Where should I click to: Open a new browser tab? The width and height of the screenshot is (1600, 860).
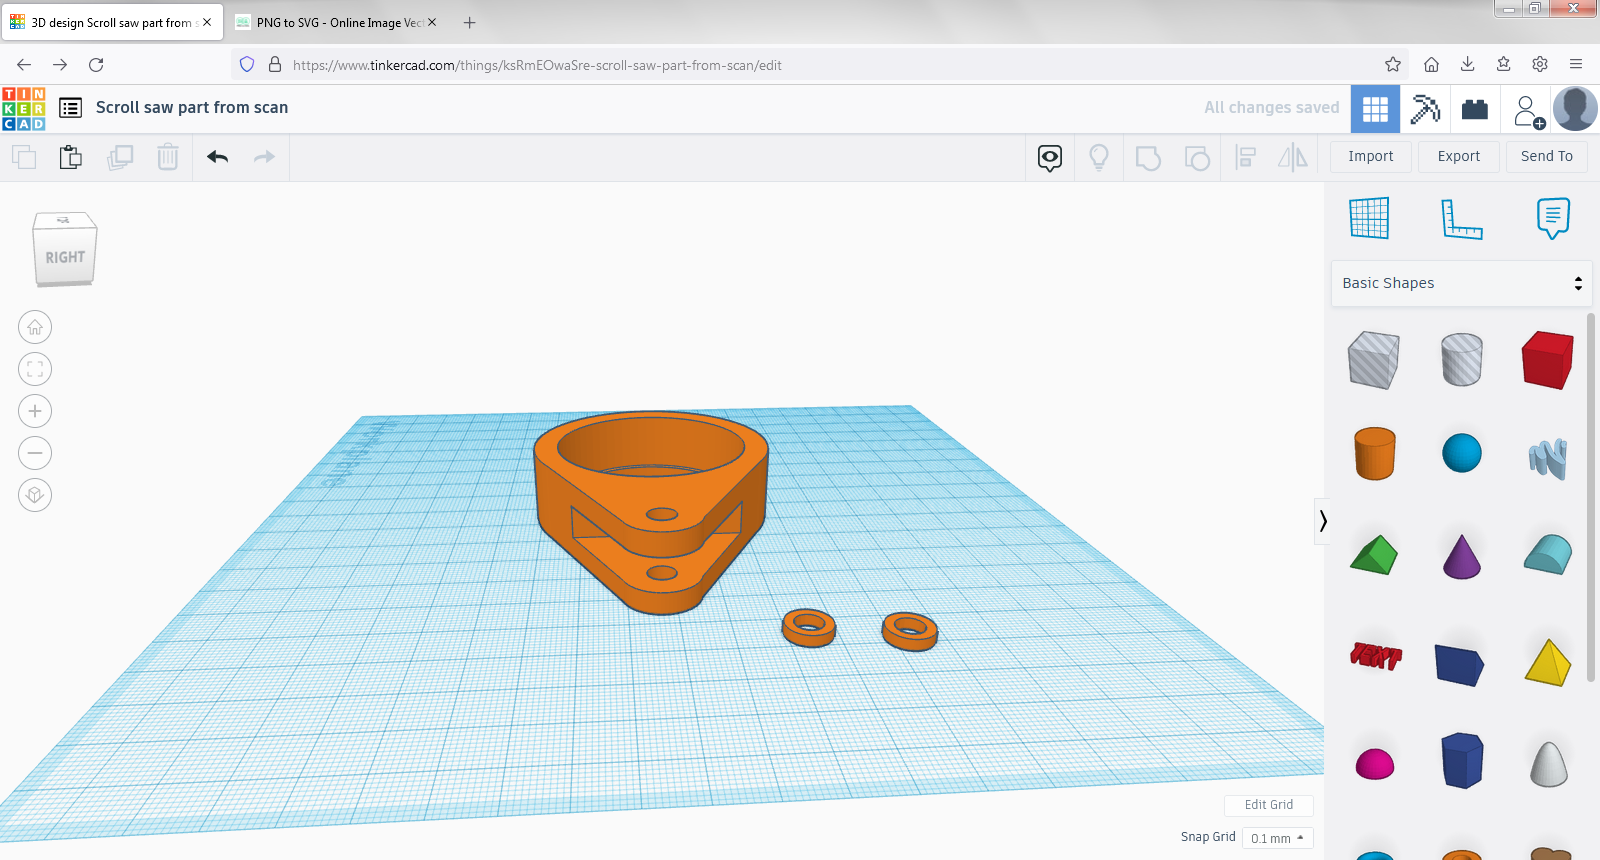(469, 22)
